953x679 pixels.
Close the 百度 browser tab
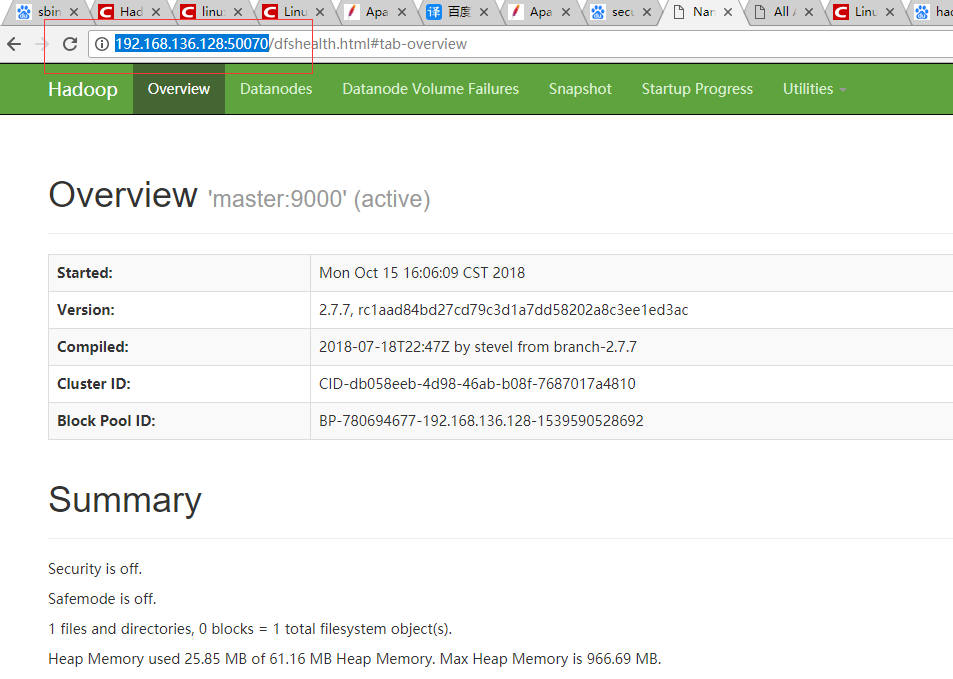tap(484, 12)
